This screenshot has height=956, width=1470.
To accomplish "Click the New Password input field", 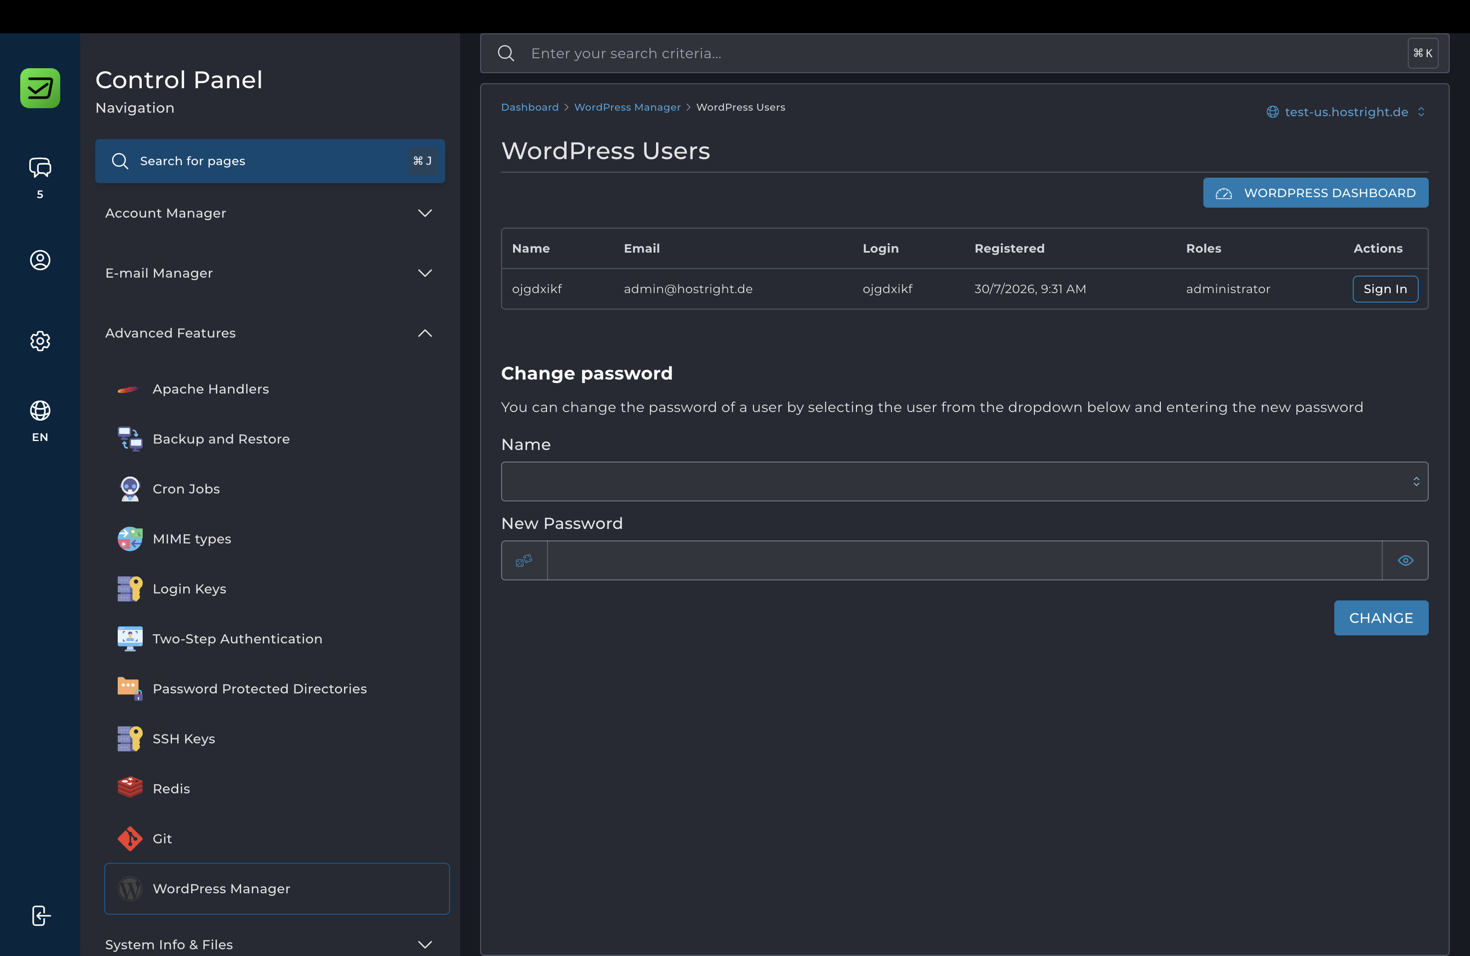I will point(964,561).
